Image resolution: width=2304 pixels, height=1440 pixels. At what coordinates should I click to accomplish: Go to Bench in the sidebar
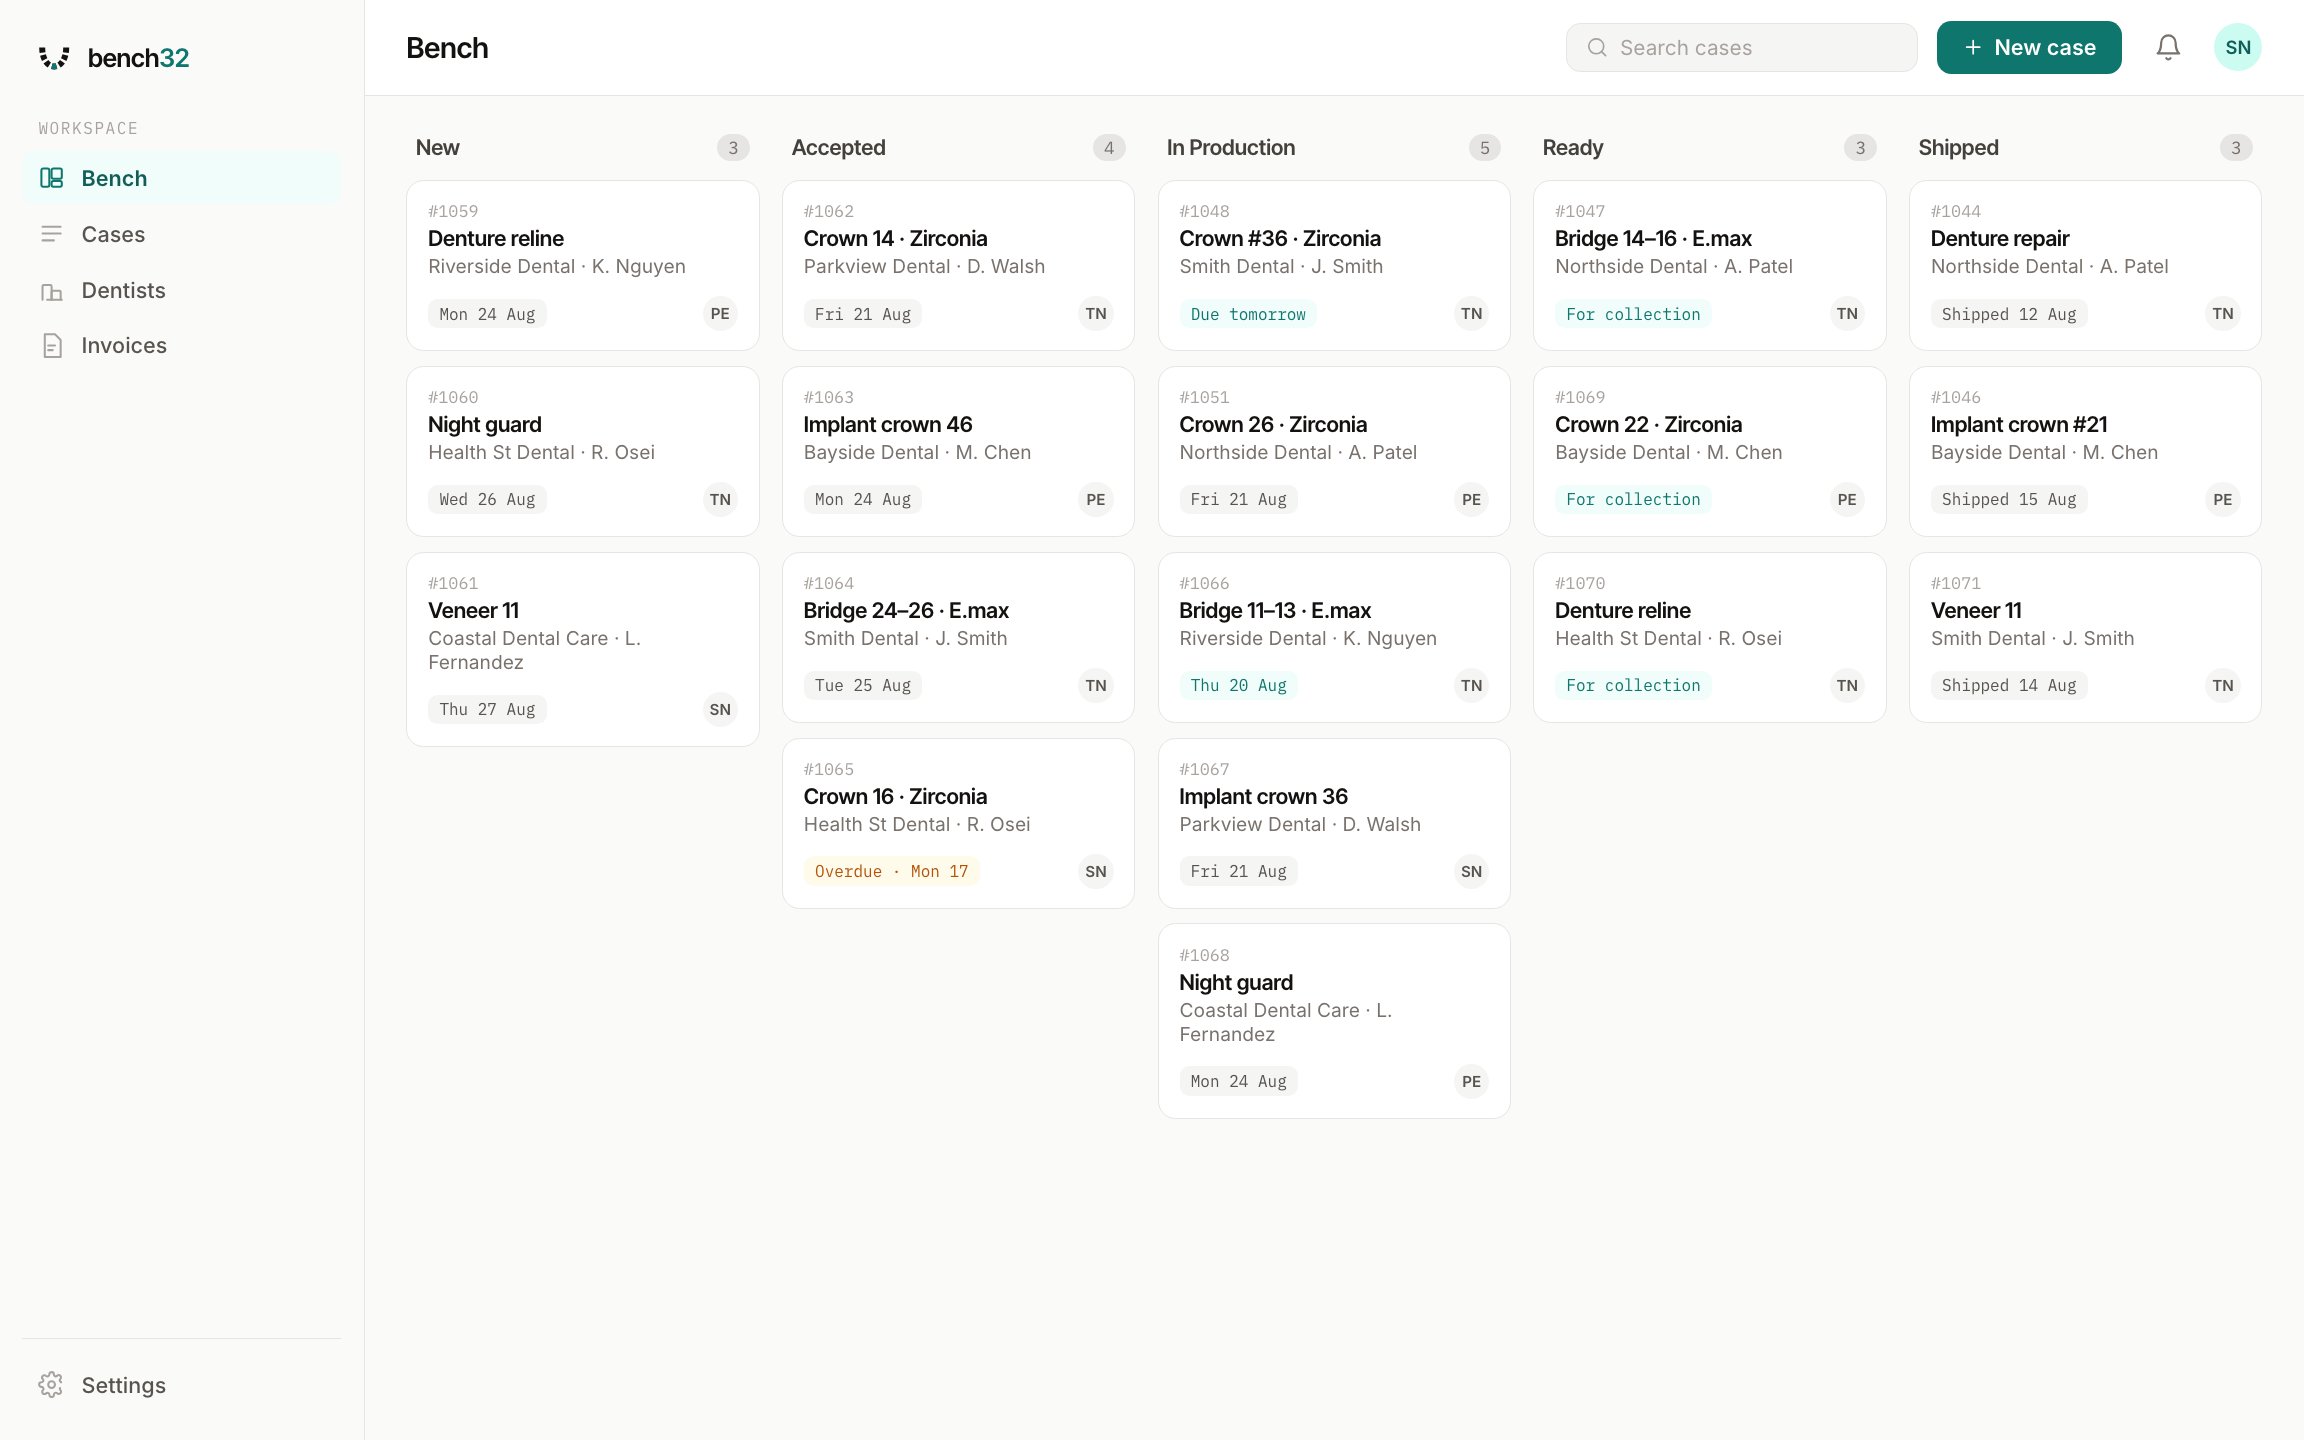click(181, 178)
